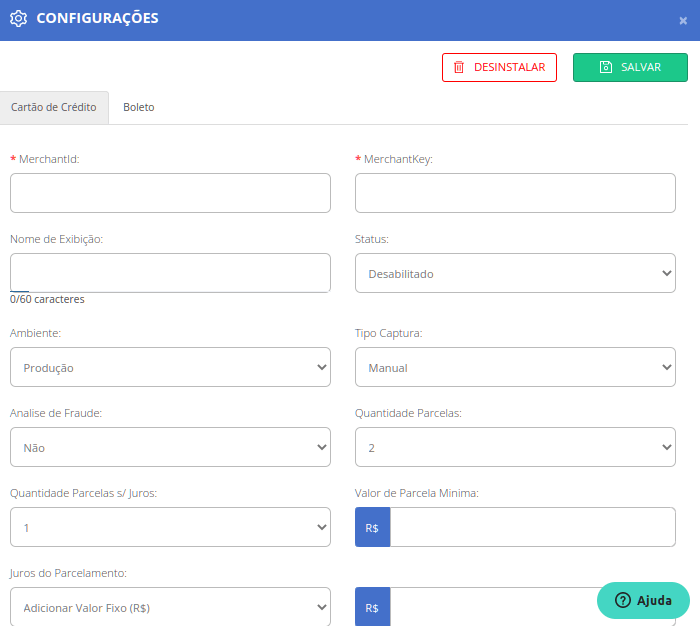This screenshot has width=700, height=626.
Task: Click the 'Tipo Captura:' label
Action: (388, 333)
